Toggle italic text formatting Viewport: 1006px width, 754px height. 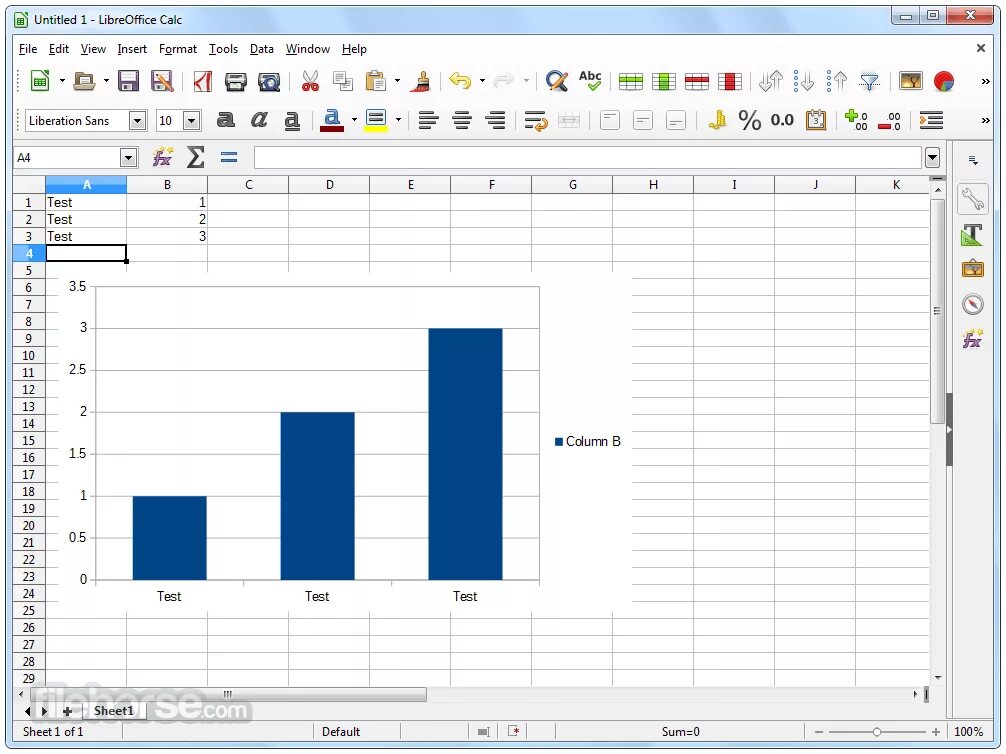point(259,120)
